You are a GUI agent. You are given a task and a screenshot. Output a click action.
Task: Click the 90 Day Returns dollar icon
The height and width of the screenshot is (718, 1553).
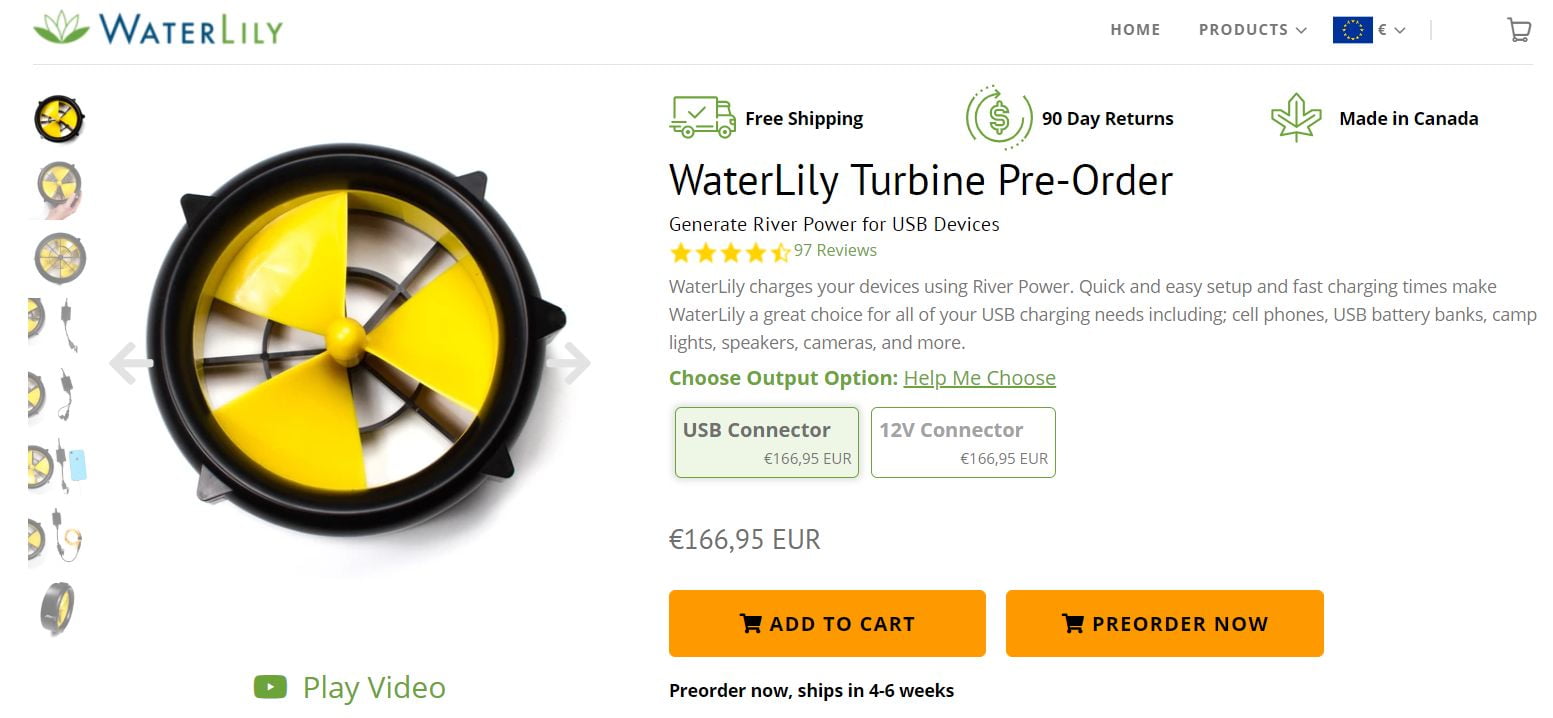pos(997,118)
